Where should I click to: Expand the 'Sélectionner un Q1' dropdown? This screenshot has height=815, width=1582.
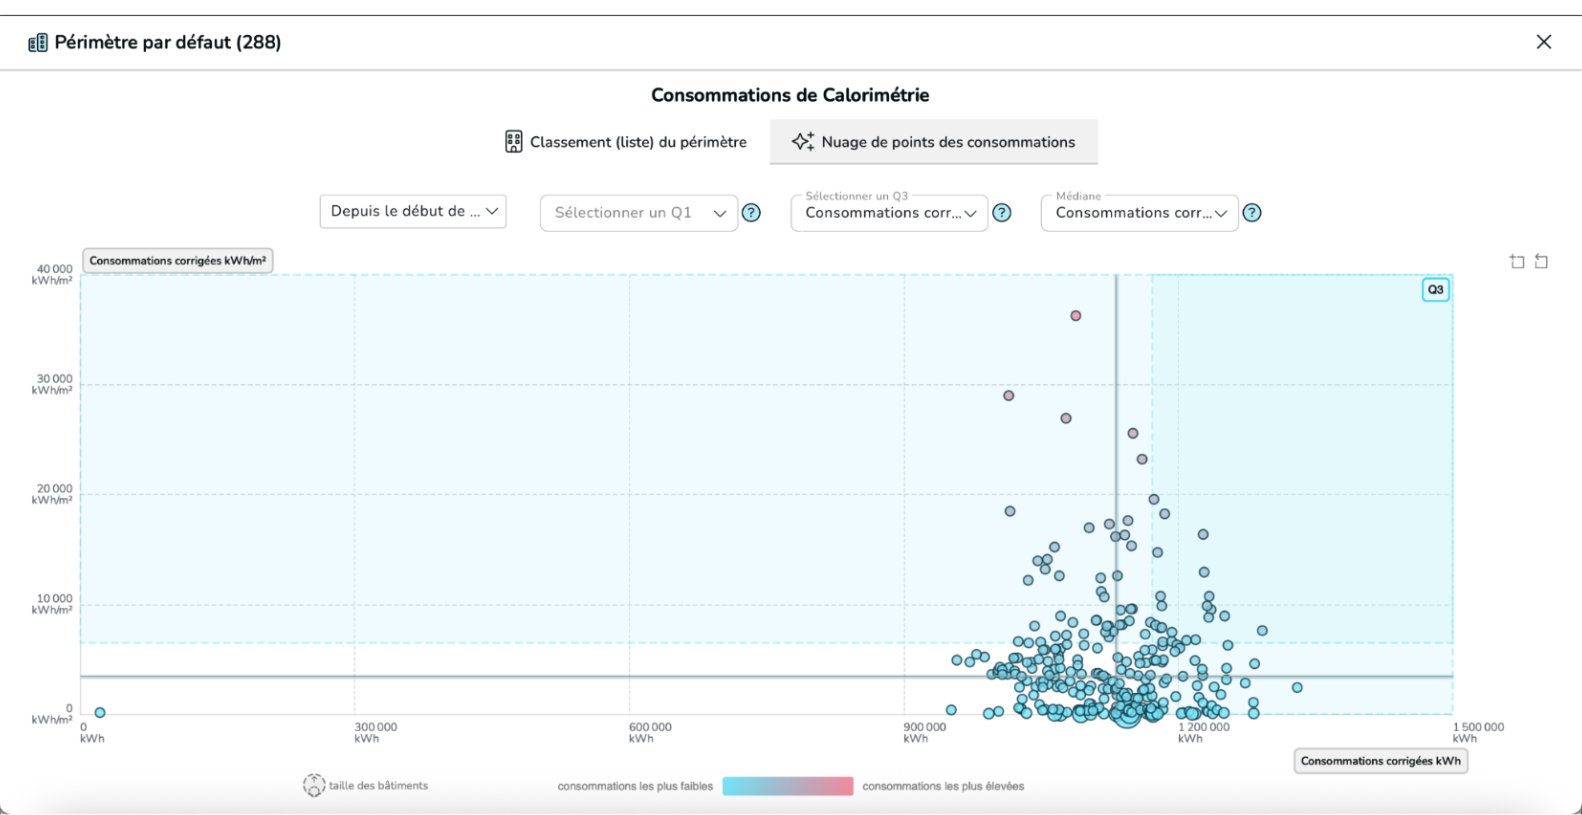639,213
